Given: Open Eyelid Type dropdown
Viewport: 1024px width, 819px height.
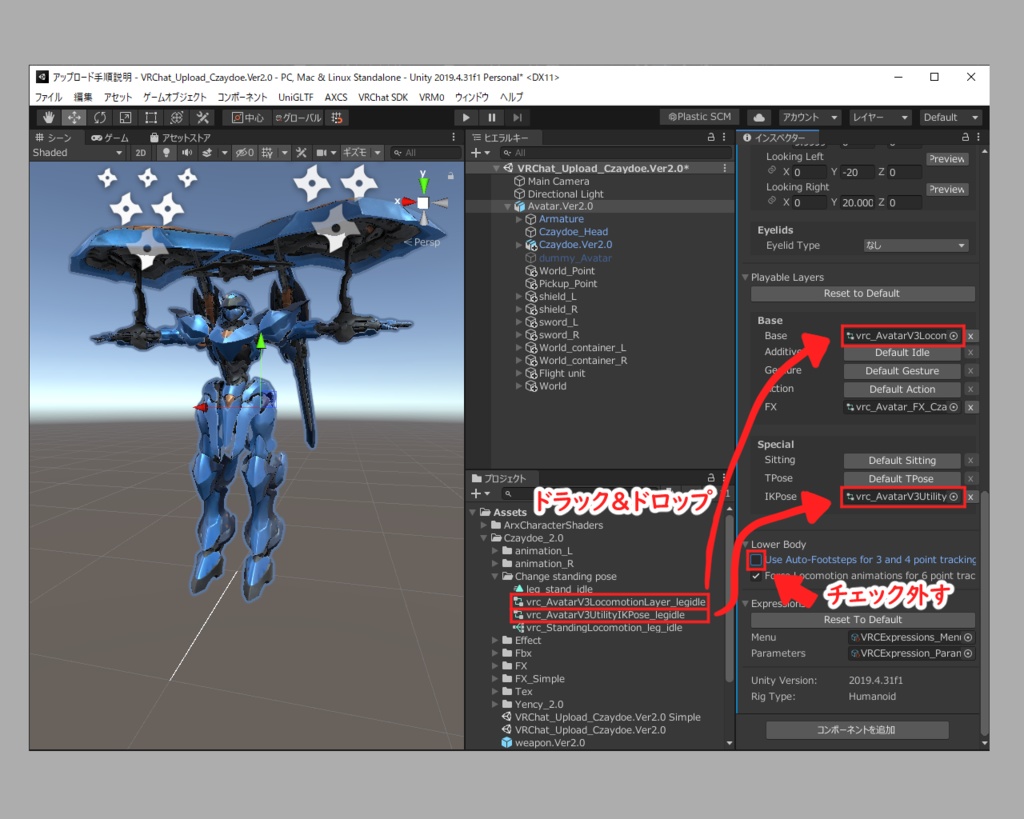Looking at the screenshot, I should tap(916, 246).
